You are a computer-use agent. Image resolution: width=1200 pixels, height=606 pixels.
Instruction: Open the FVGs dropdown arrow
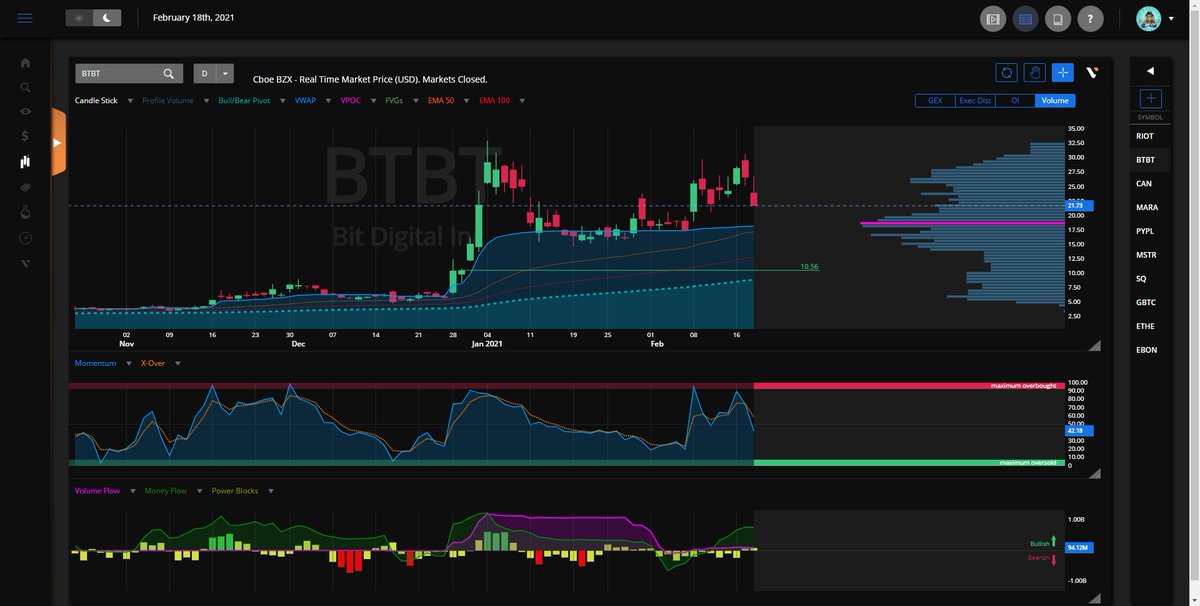point(415,101)
